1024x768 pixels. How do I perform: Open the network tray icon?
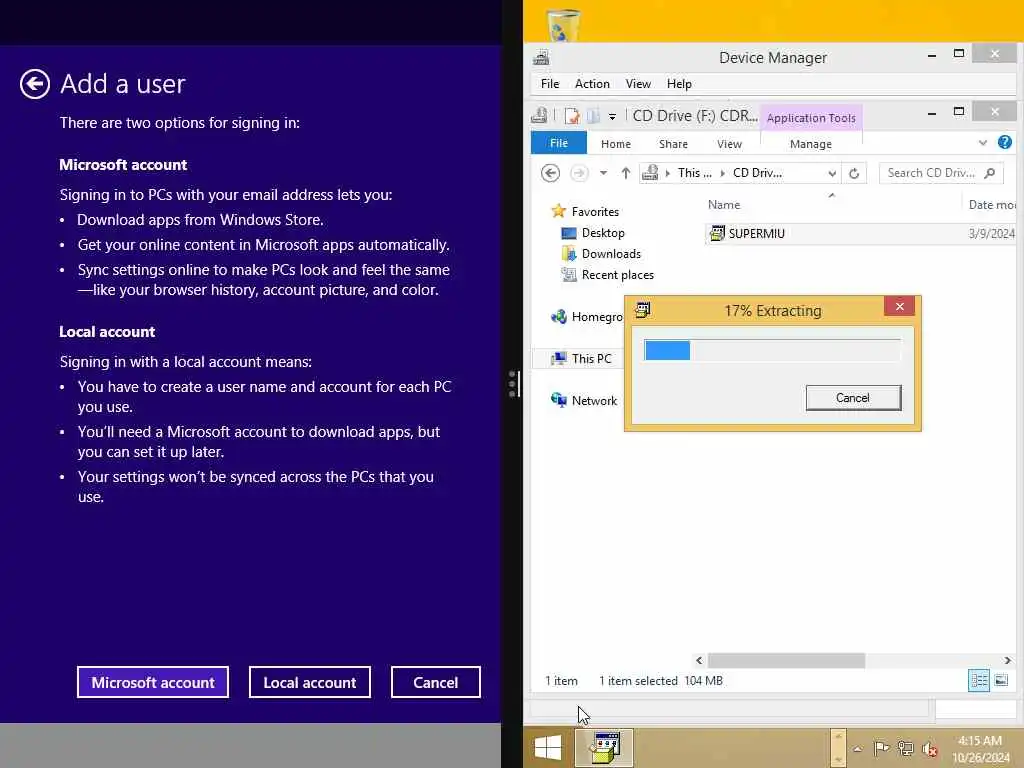905,748
